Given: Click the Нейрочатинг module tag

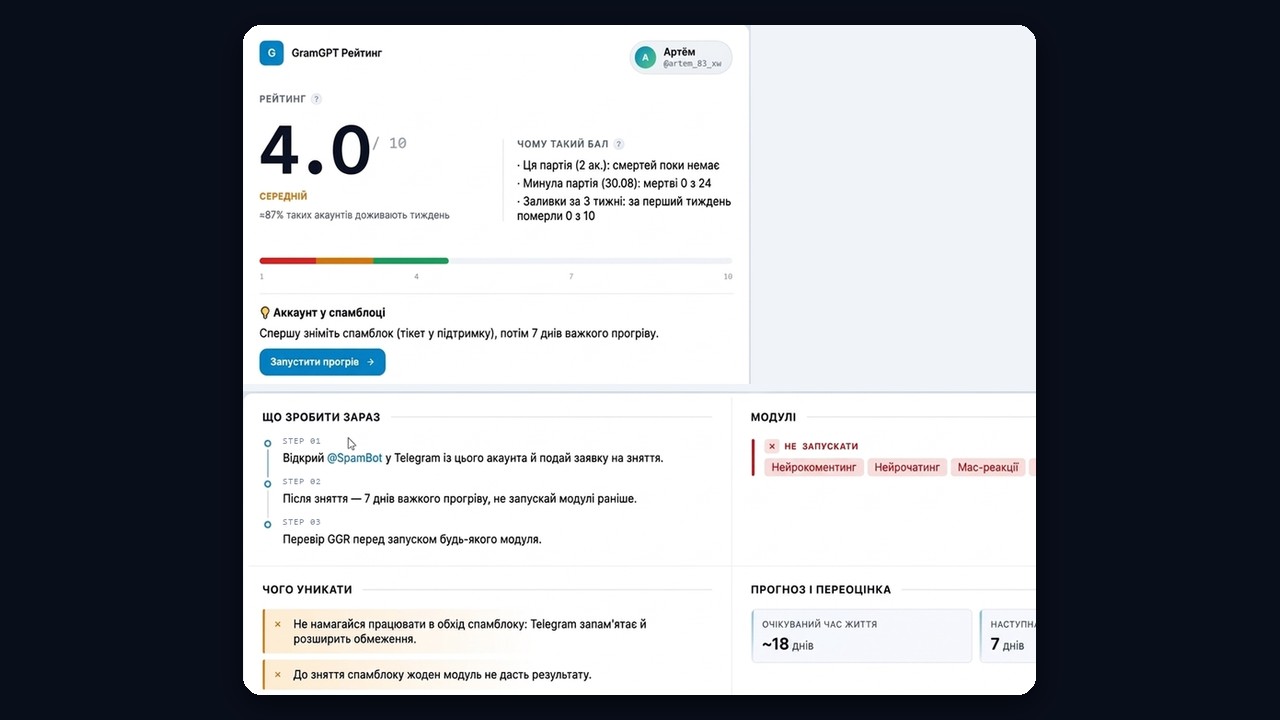Looking at the screenshot, I should [909, 467].
